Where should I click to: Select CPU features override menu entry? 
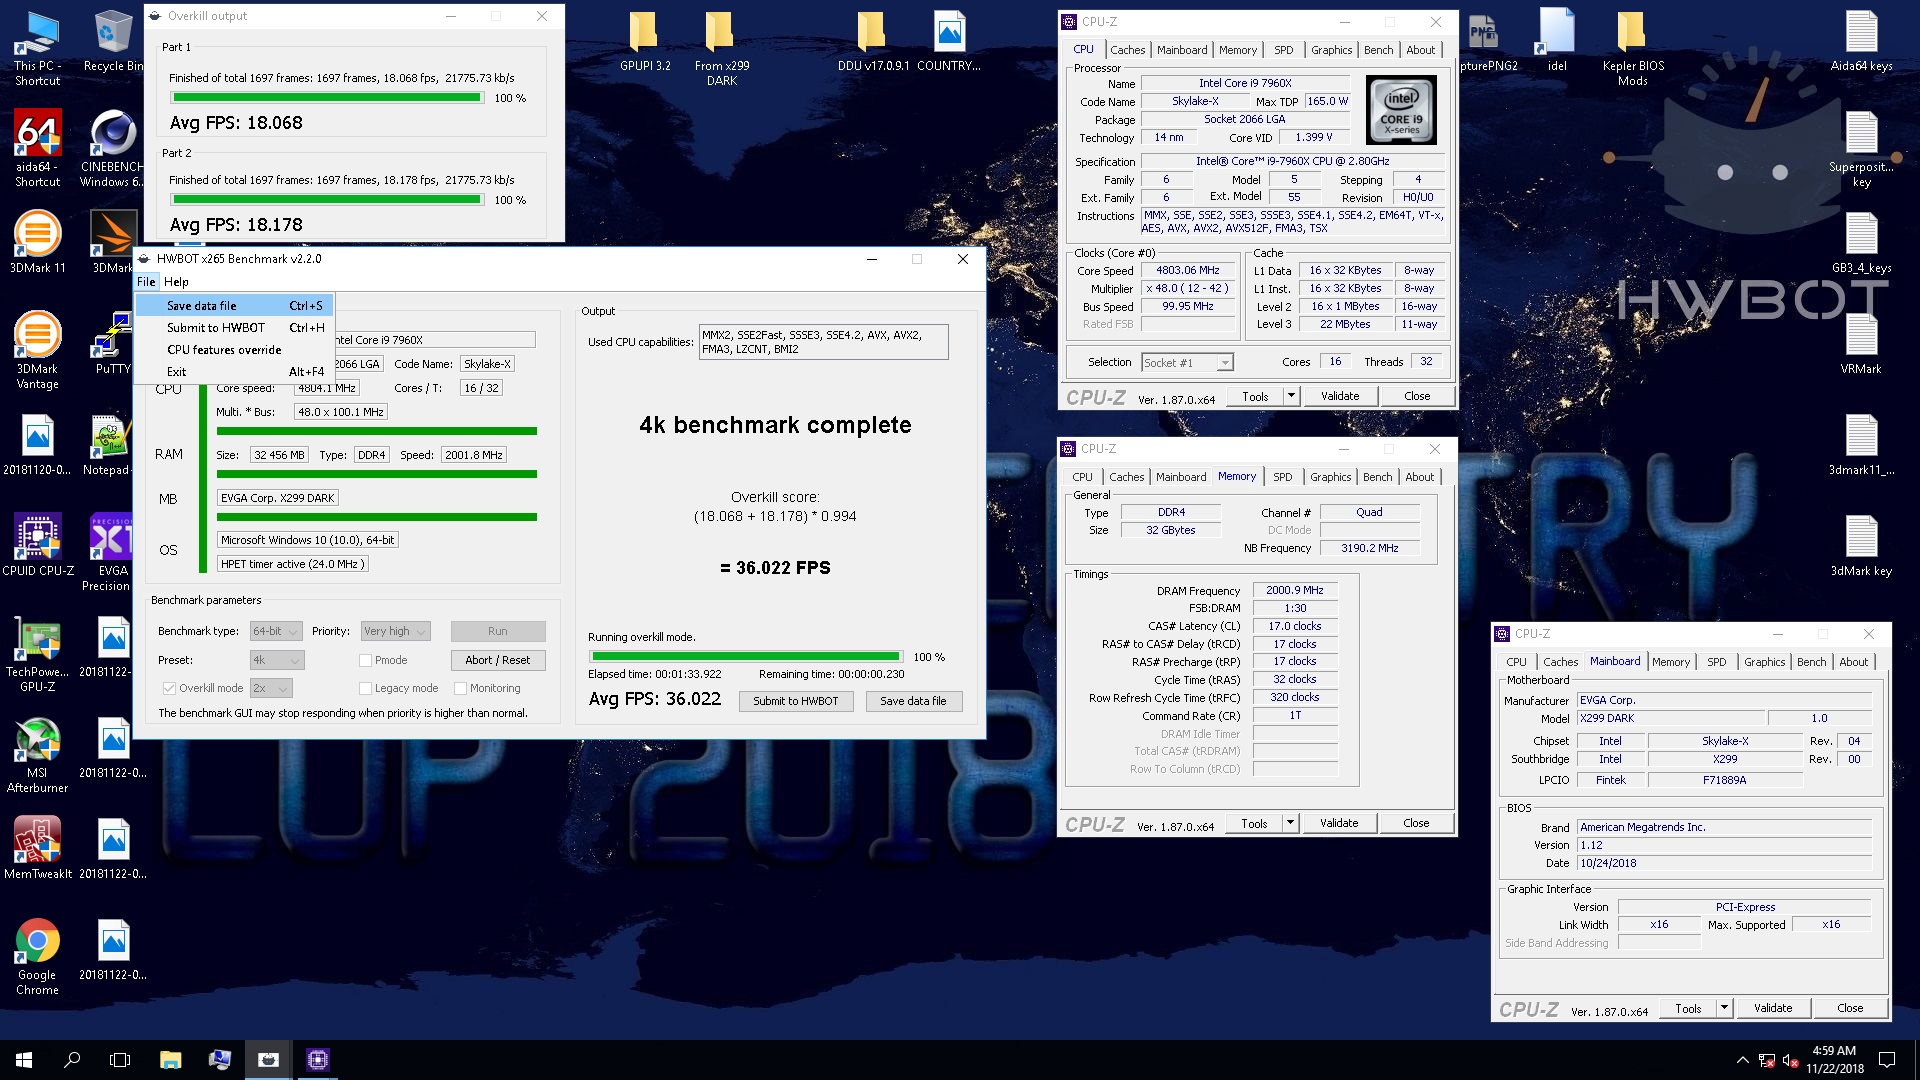coord(235,349)
